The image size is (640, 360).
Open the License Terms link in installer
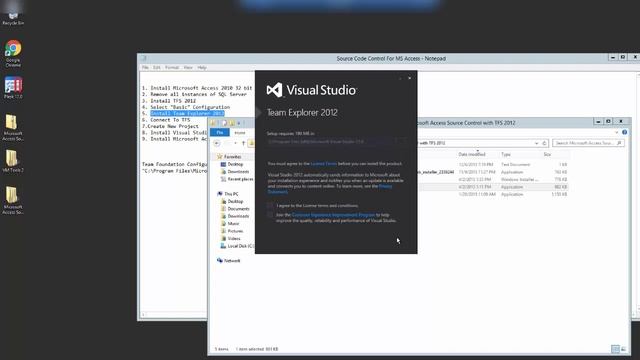click(324, 164)
